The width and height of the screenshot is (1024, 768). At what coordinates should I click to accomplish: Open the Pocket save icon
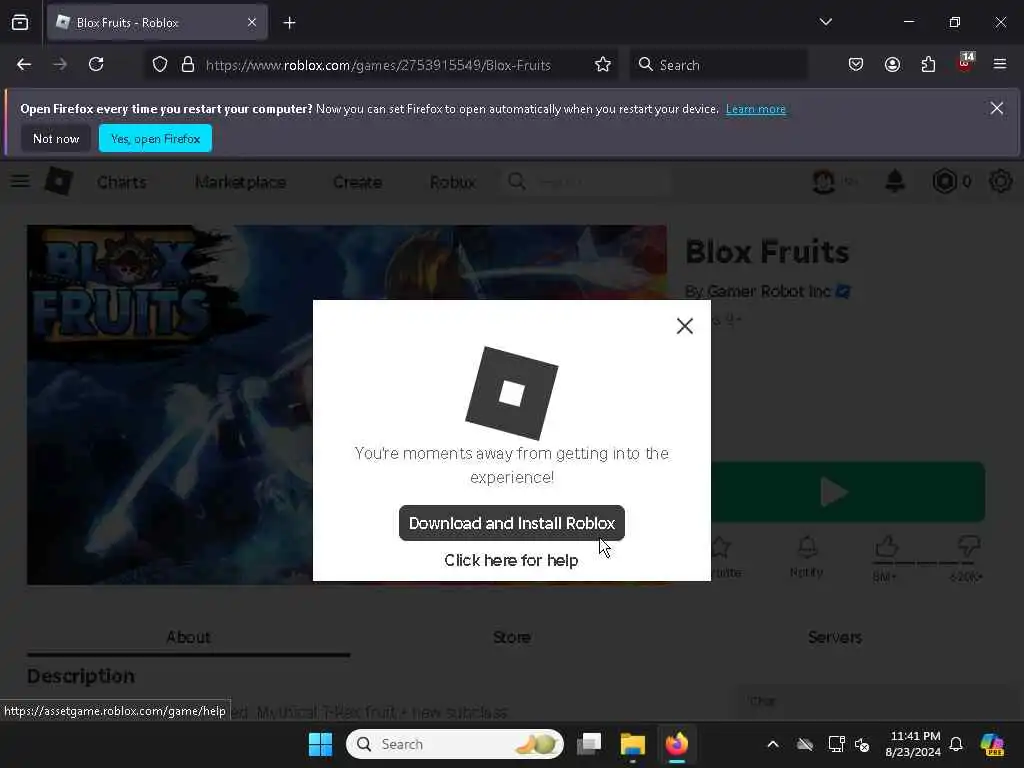pyautogui.click(x=856, y=65)
